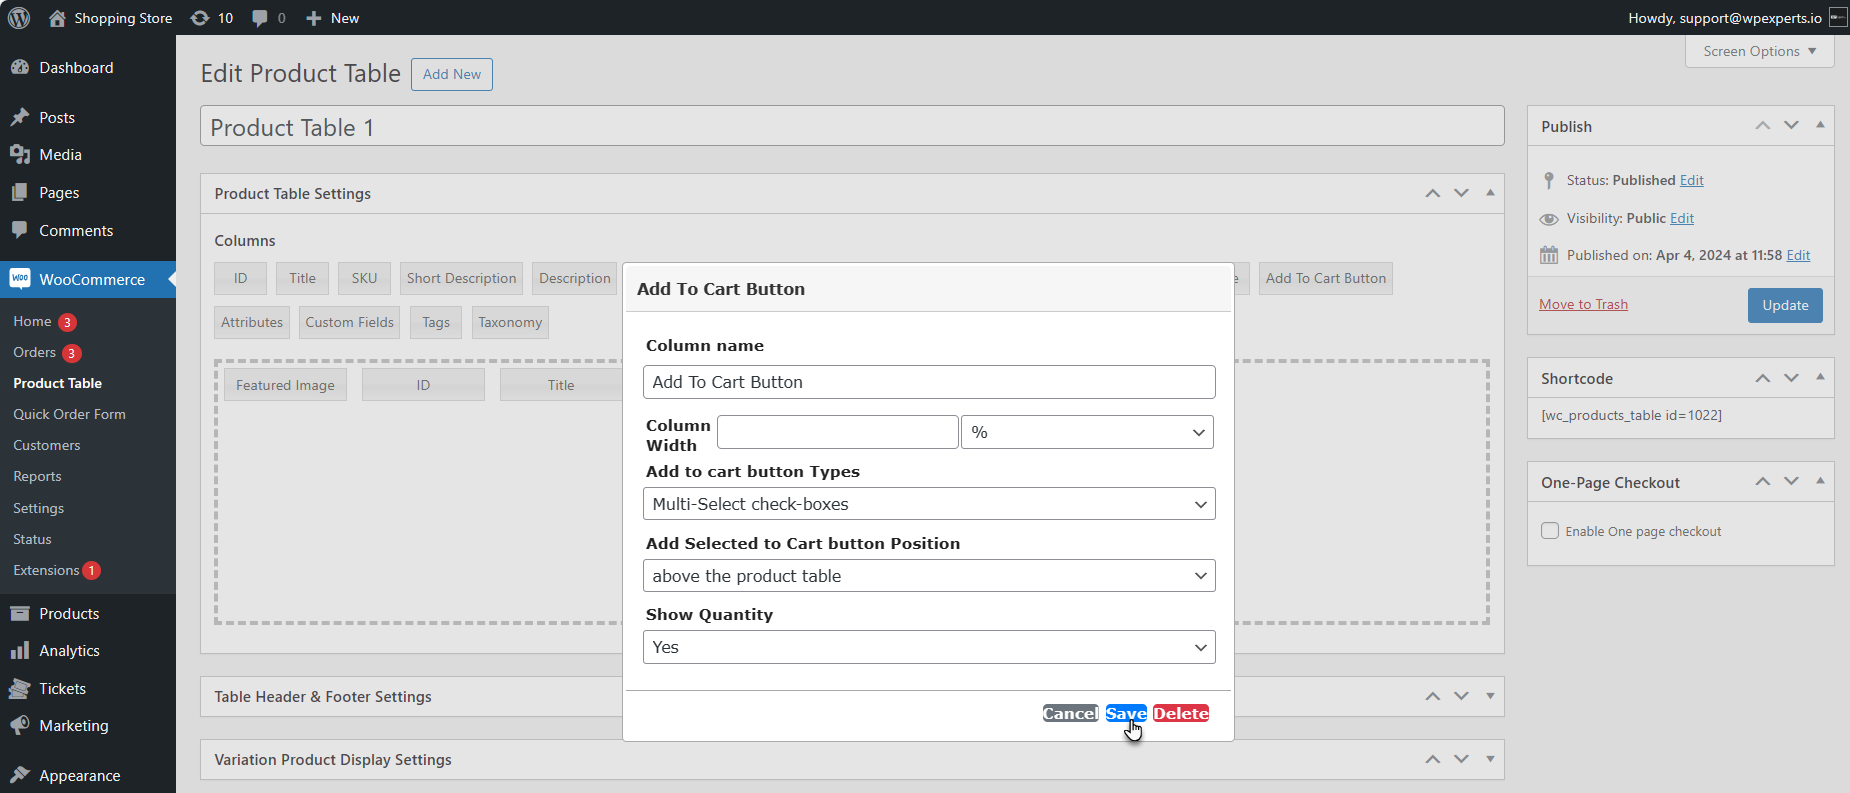This screenshot has height=793, width=1850.
Task: Open the column width unit dropdown
Action: [1087, 432]
